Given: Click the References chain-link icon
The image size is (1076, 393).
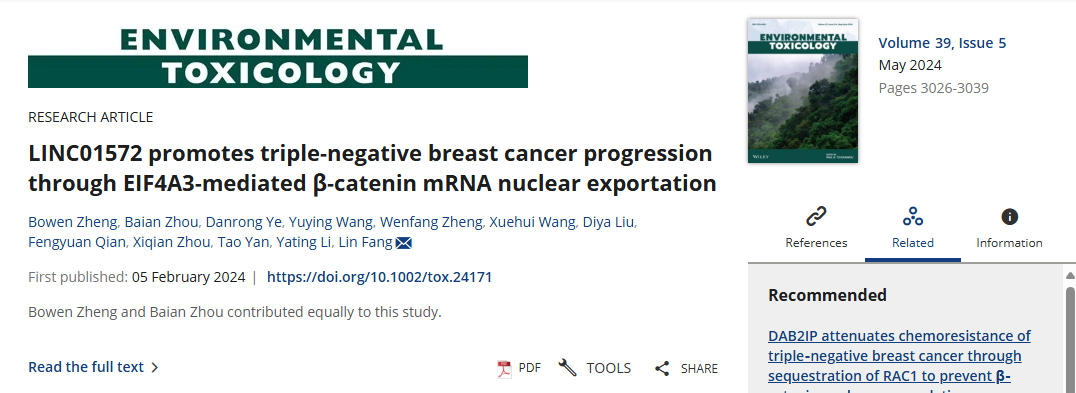Looking at the screenshot, I should coord(816,217).
